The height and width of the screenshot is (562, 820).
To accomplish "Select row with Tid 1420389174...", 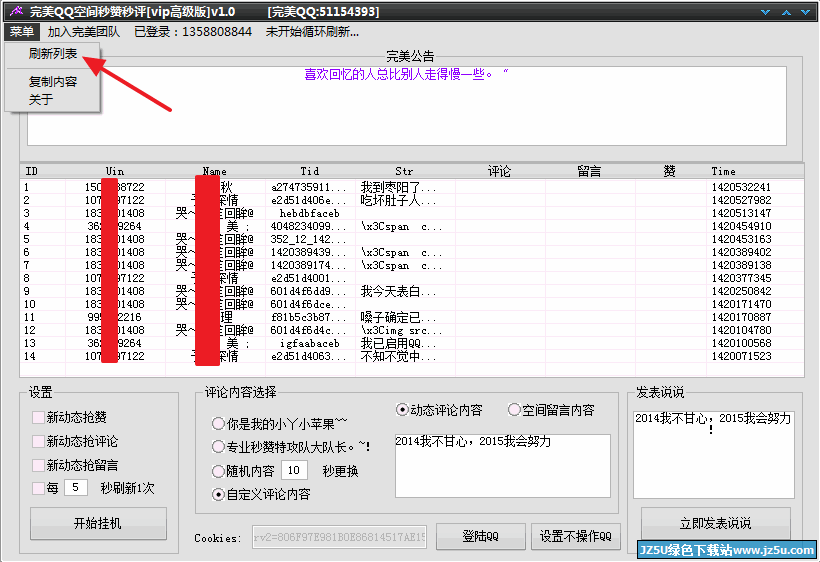I will pos(412,265).
